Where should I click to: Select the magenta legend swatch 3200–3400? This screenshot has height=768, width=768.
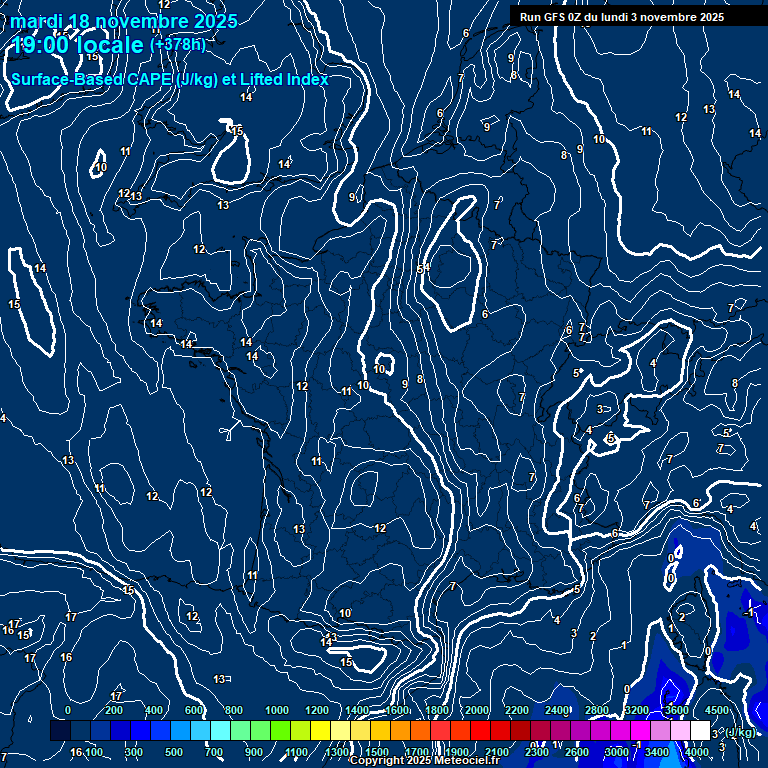641,730
